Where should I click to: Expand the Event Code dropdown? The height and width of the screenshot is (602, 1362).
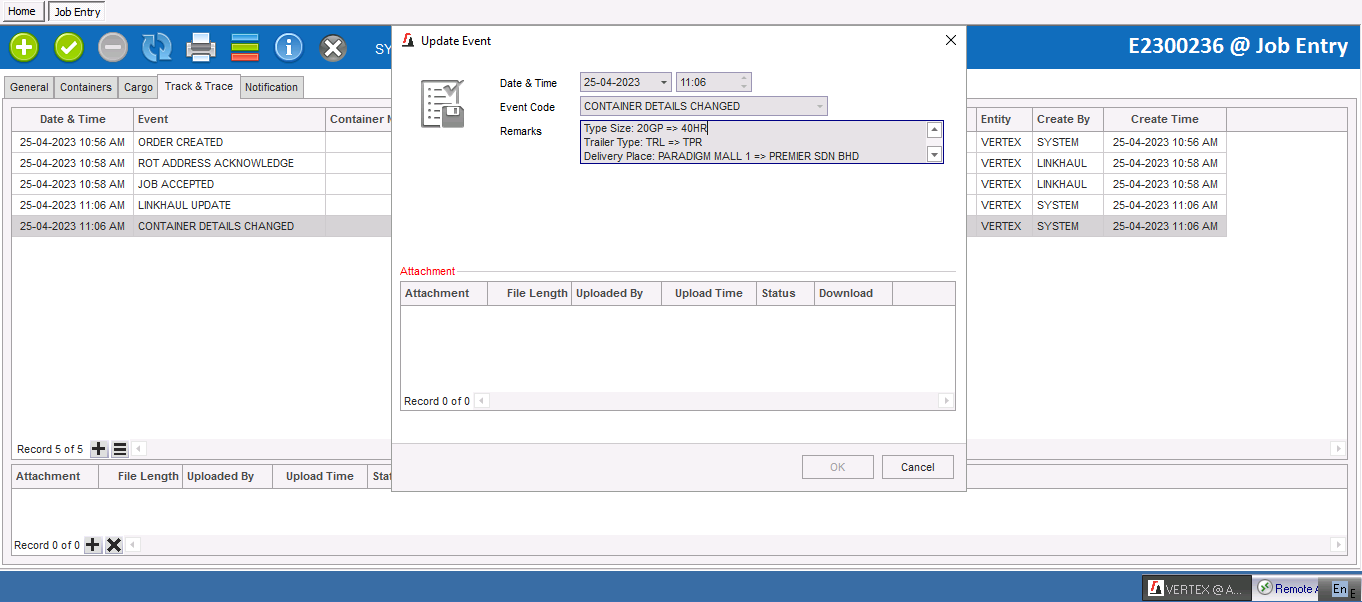819,106
